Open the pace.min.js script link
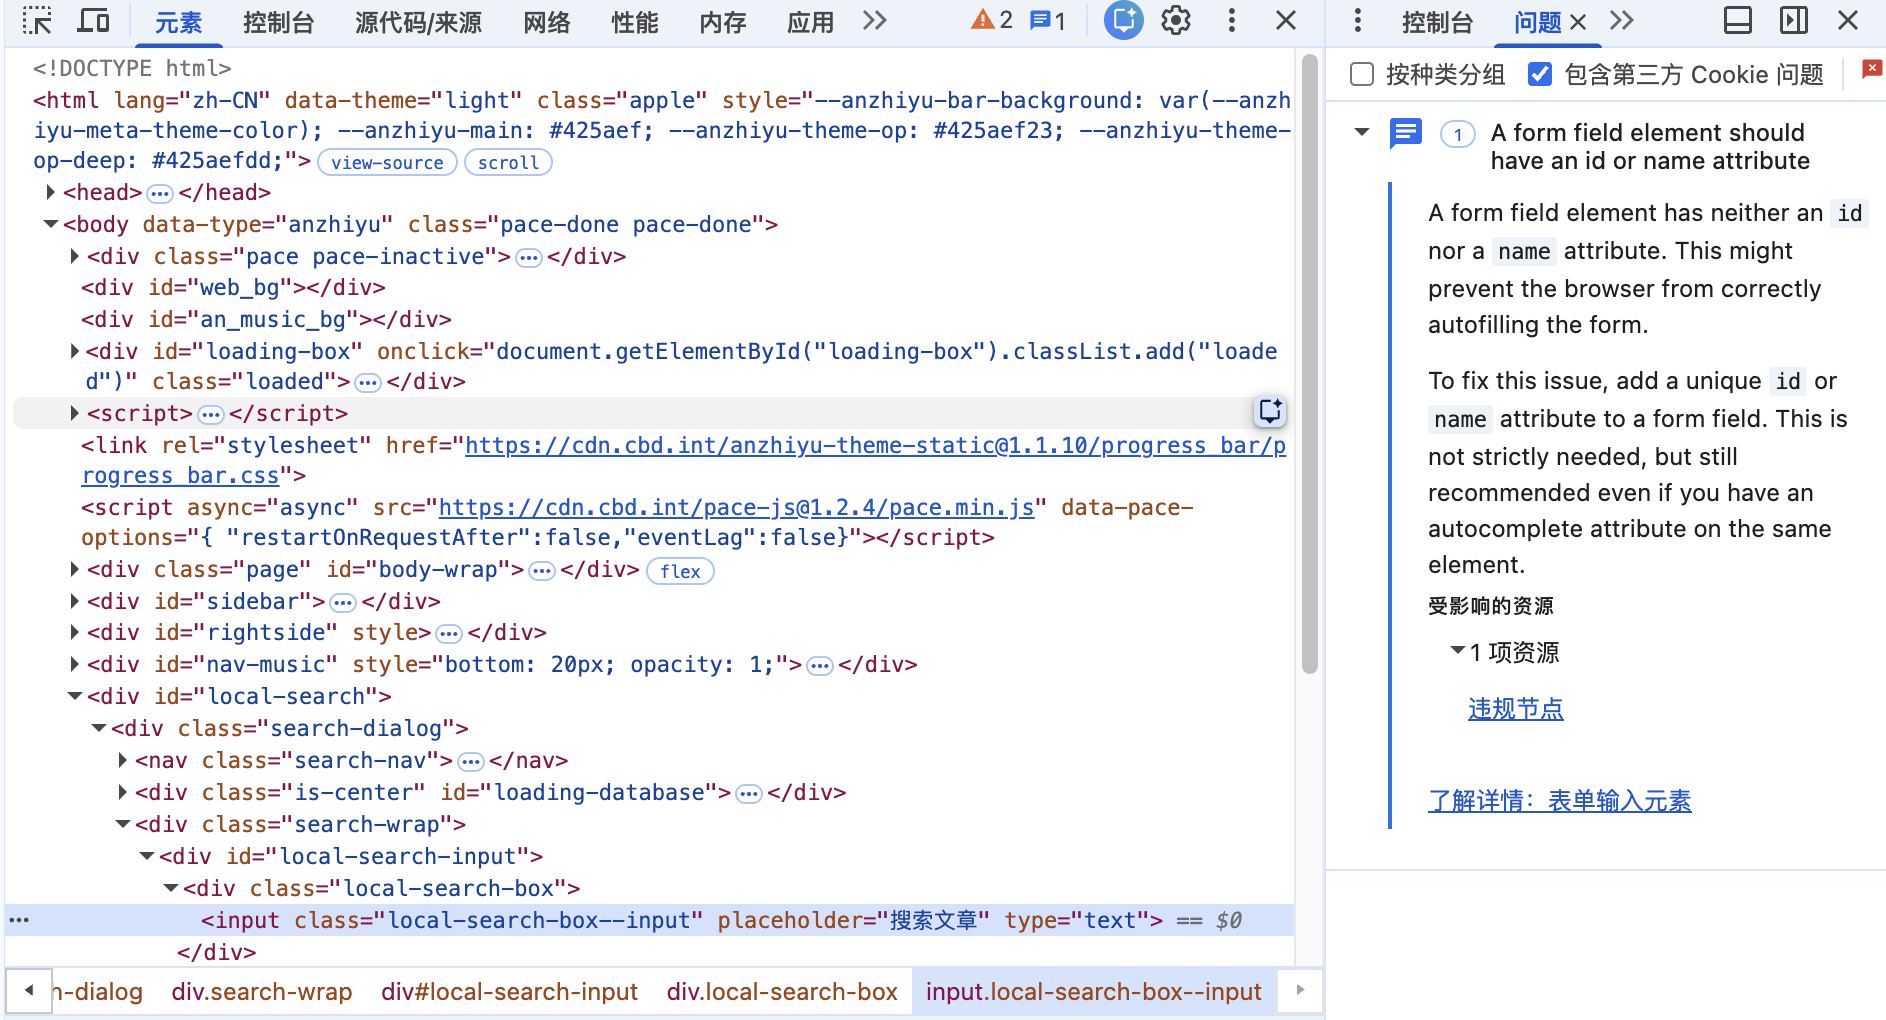Image resolution: width=1886 pixels, height=1020 pixels. click(736, 507)
